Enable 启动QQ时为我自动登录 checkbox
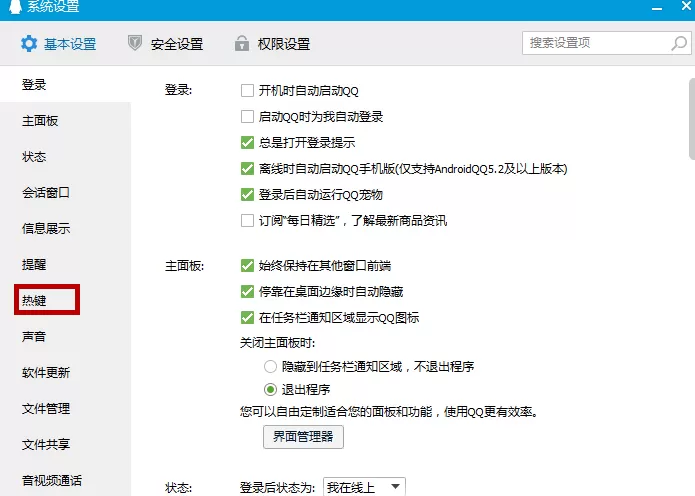Viewport: 695px width, 496px height. 247,117
